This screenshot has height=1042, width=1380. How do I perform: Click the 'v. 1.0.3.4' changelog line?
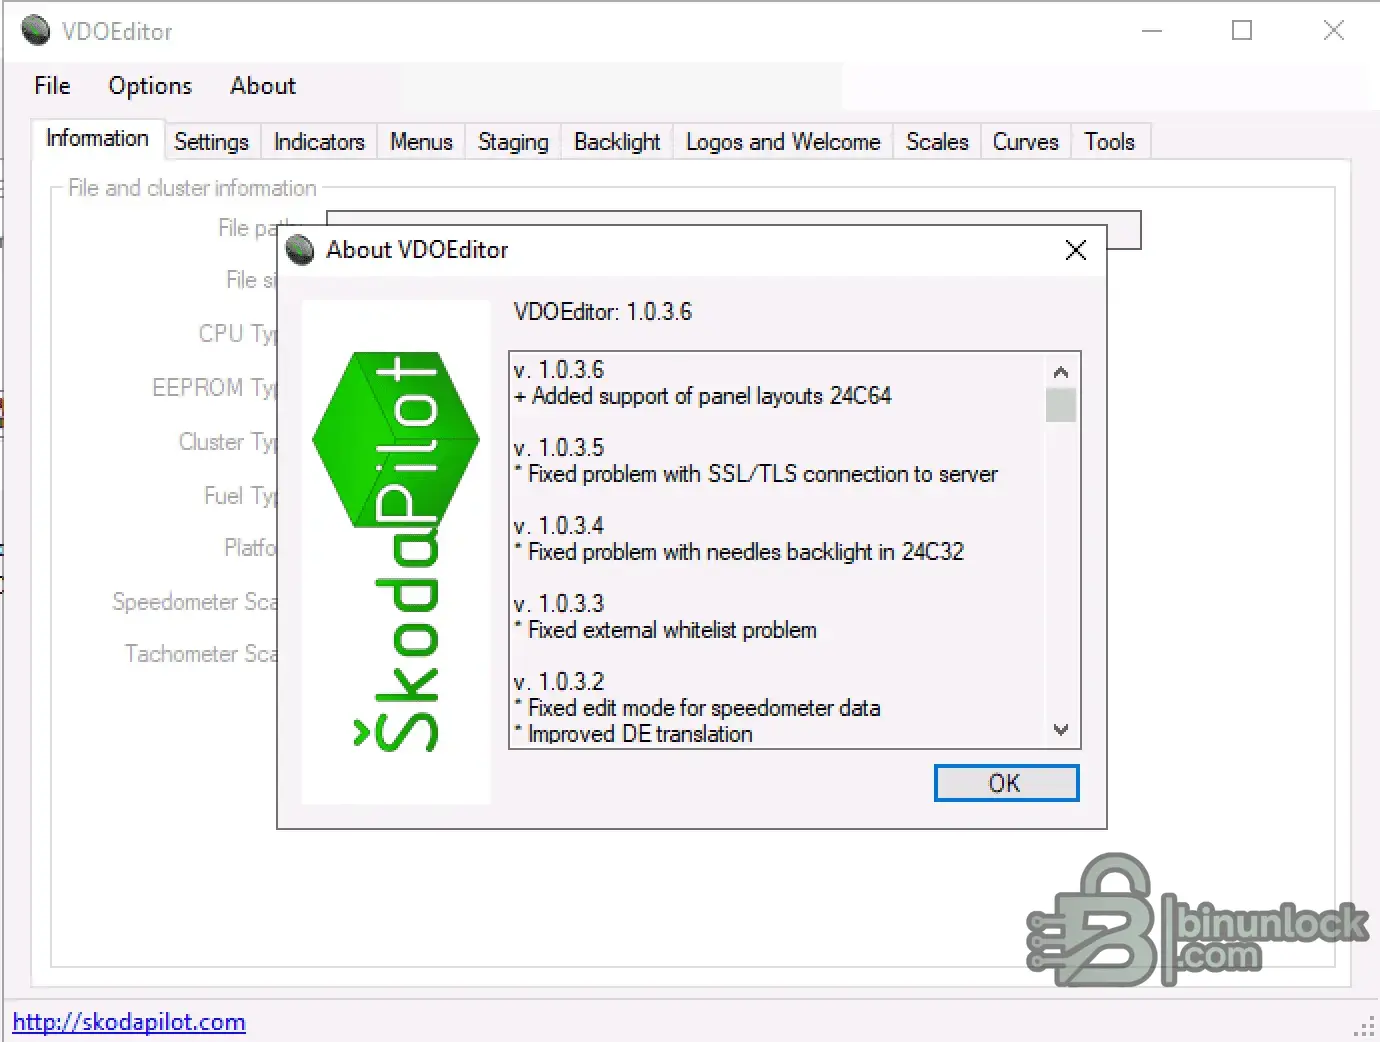(x=559, y=526)
